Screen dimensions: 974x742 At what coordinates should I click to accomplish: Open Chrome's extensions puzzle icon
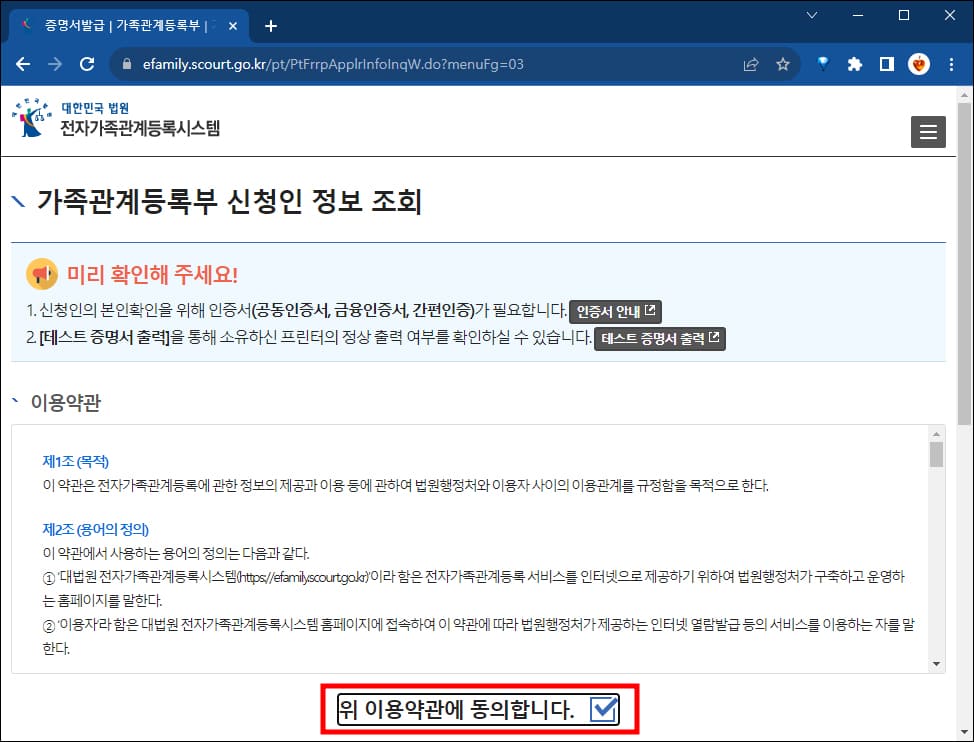[x=854, y=64]
